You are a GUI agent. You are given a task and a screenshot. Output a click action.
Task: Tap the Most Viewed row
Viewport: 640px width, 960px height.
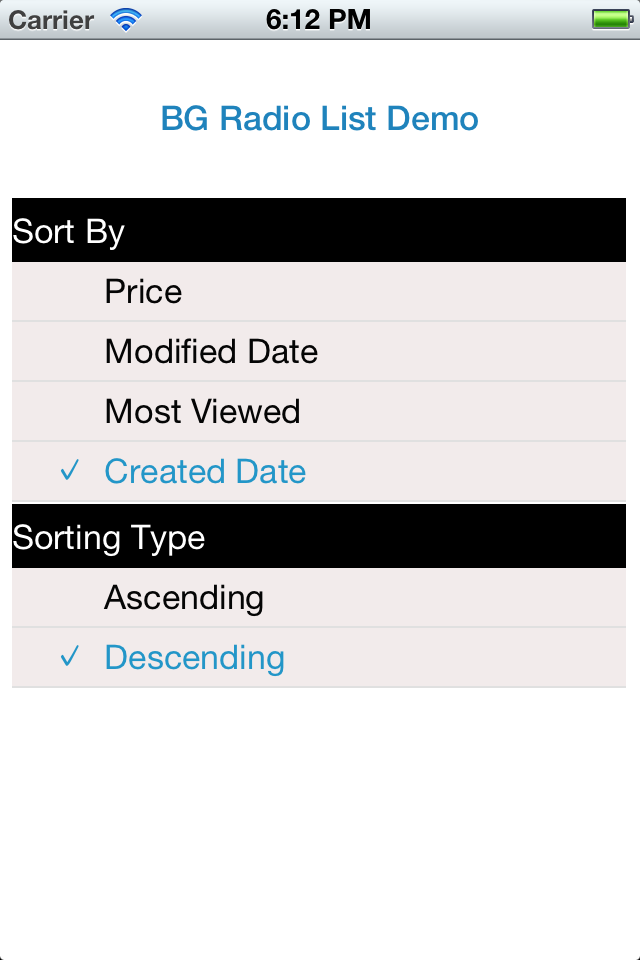pos(320,411)
